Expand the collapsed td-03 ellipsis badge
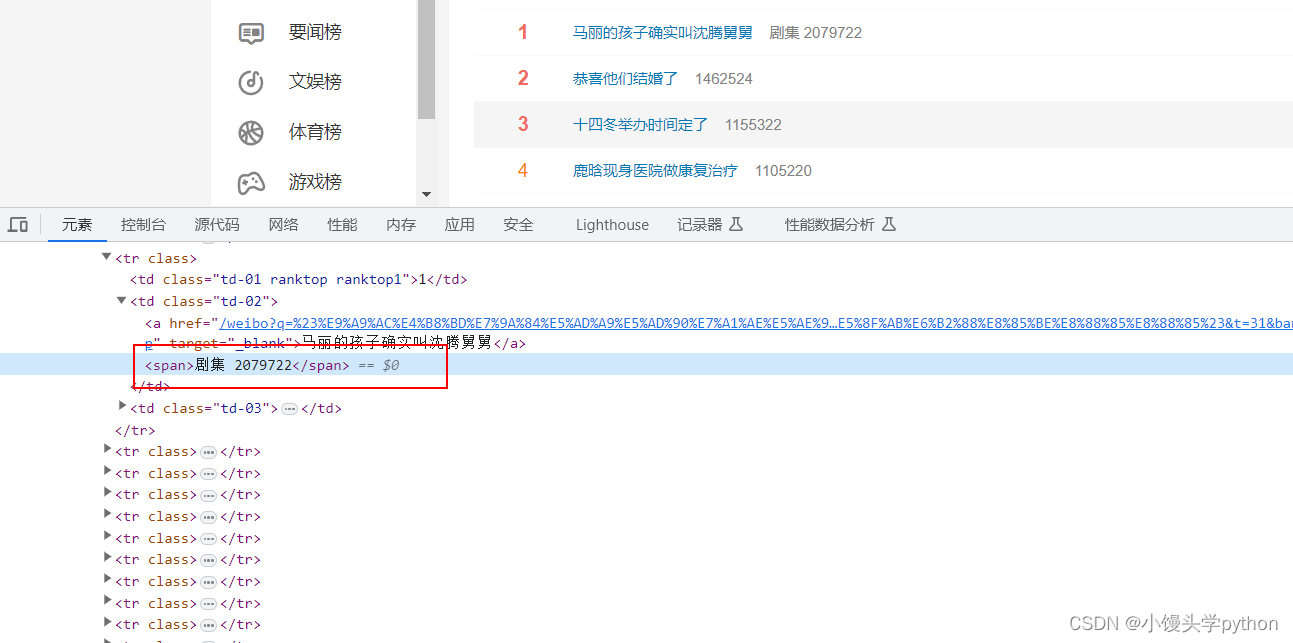Image resolution: width=1293 pixels, height=643 pixels. (289, 409)
